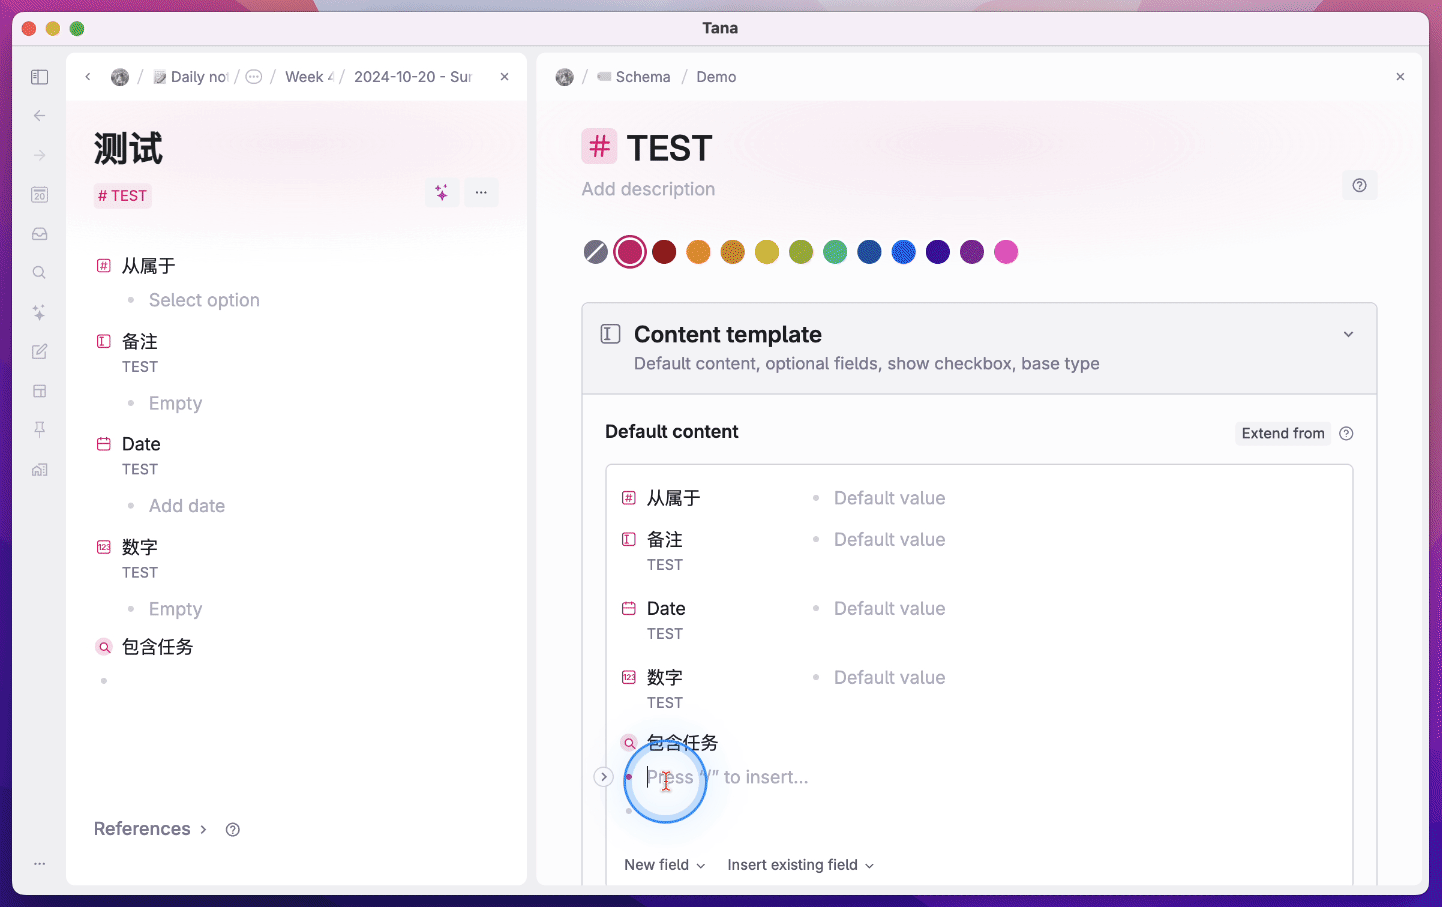The image size is (1442, 907).
Task: Expand the References section
Action: pyautogui.click(x=150, y=829)
